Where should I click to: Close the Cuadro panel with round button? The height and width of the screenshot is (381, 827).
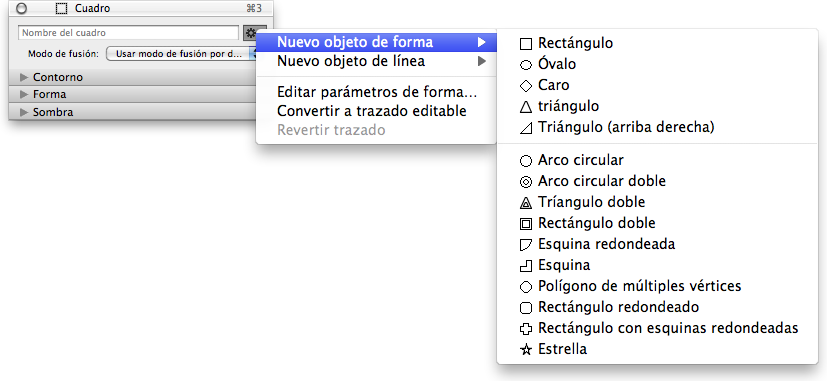(22, 8)
